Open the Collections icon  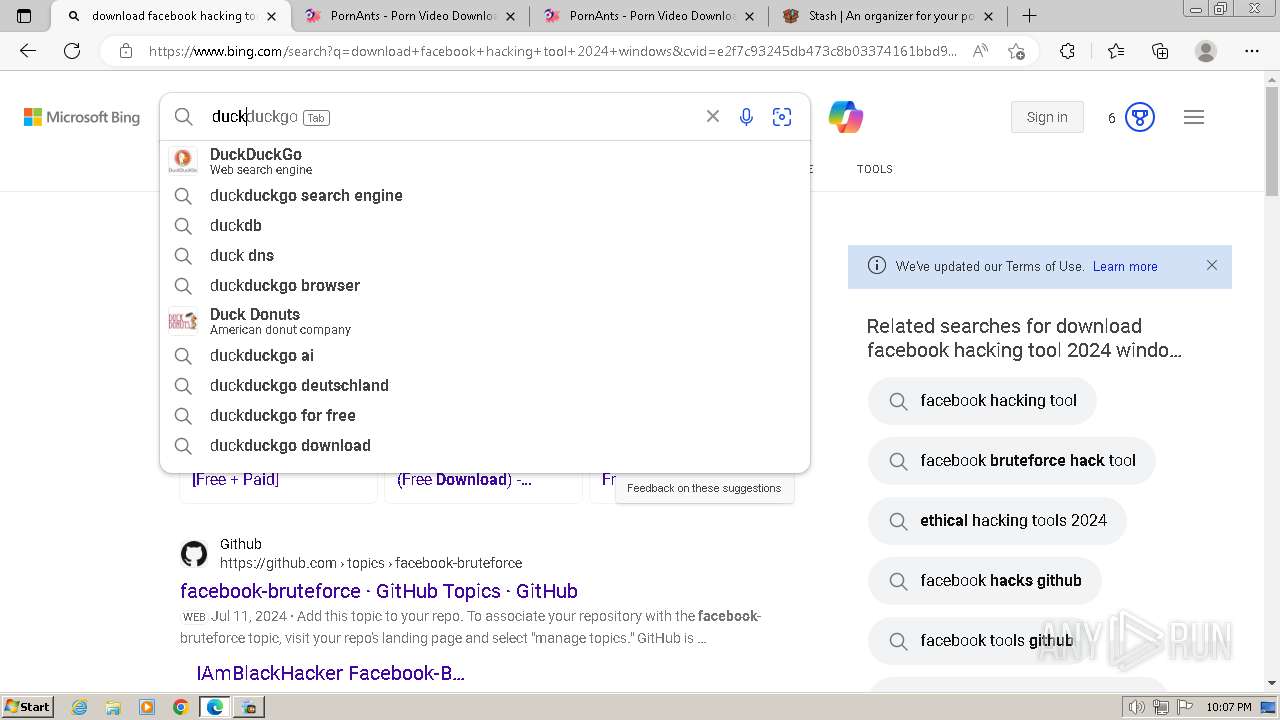(x=1160, y=51)
